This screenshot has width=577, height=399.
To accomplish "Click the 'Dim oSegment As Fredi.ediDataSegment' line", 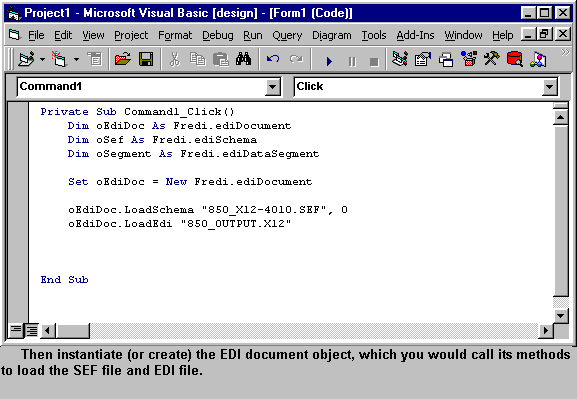I will tap(193, 153).
